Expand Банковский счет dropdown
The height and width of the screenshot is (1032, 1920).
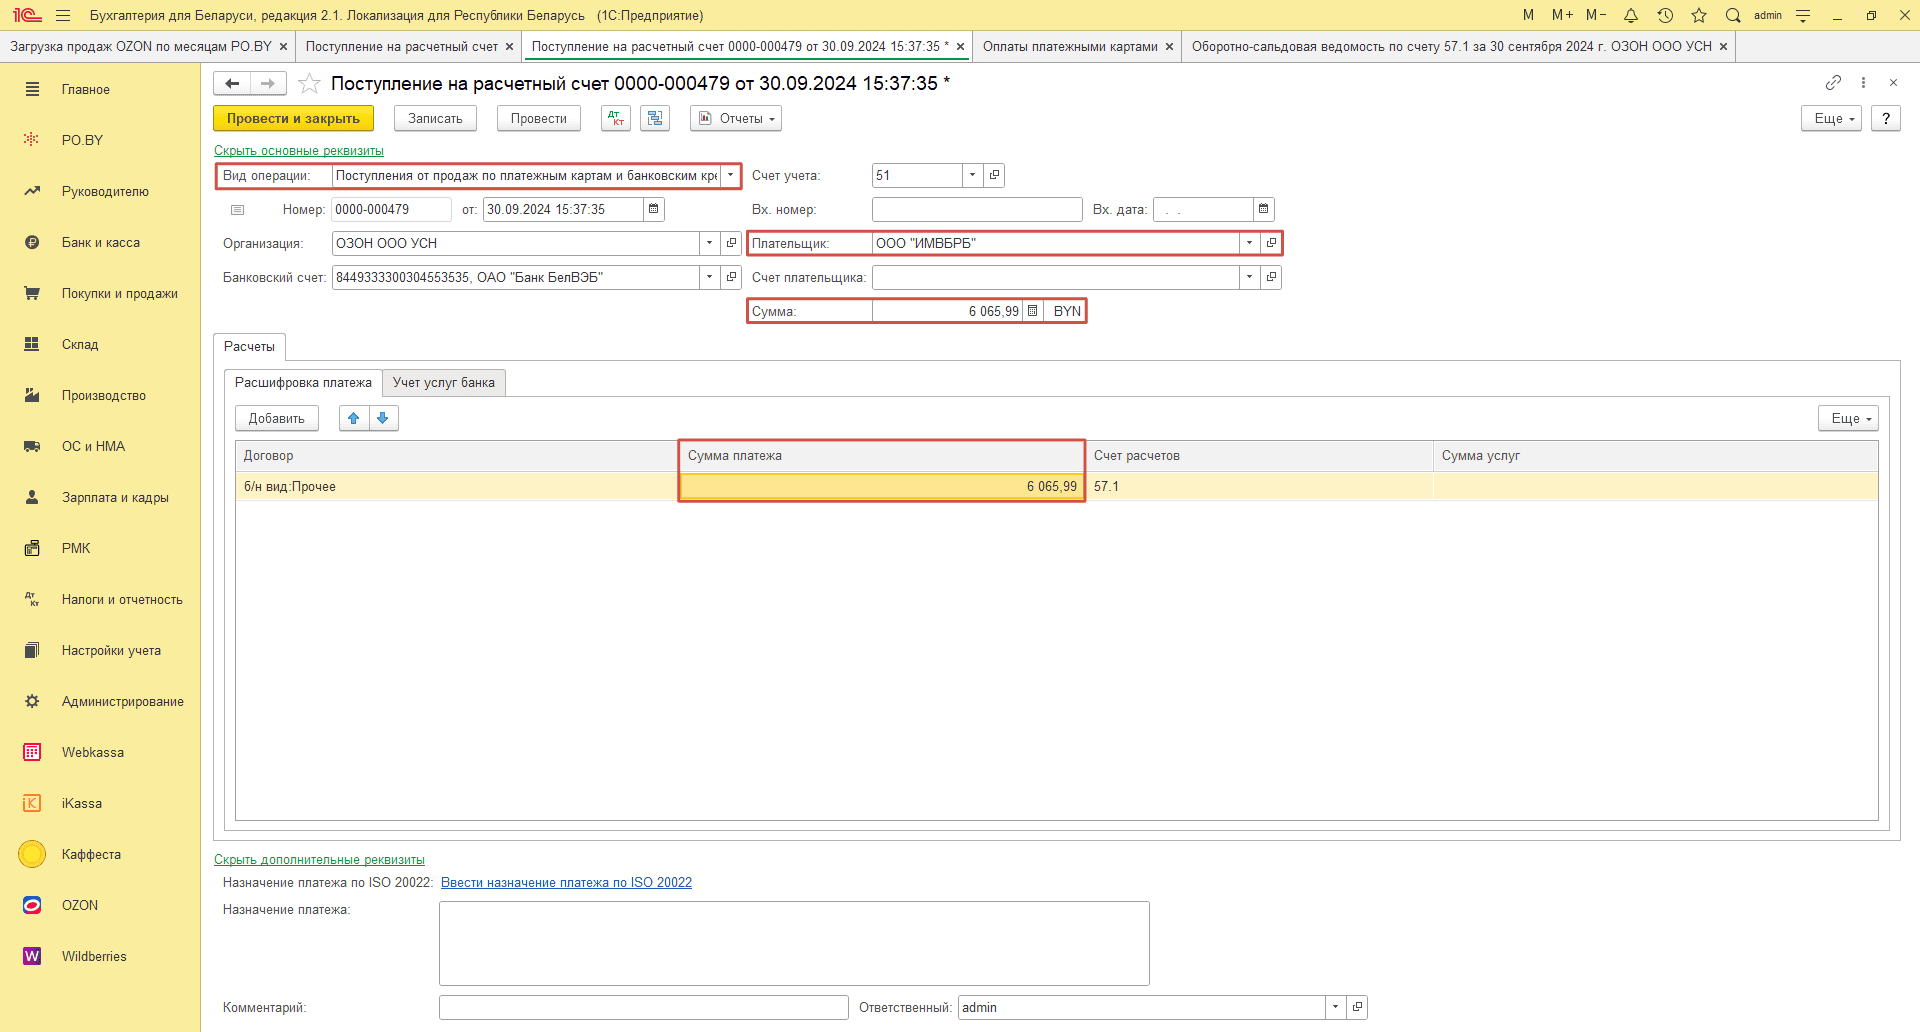click(709, 277)
